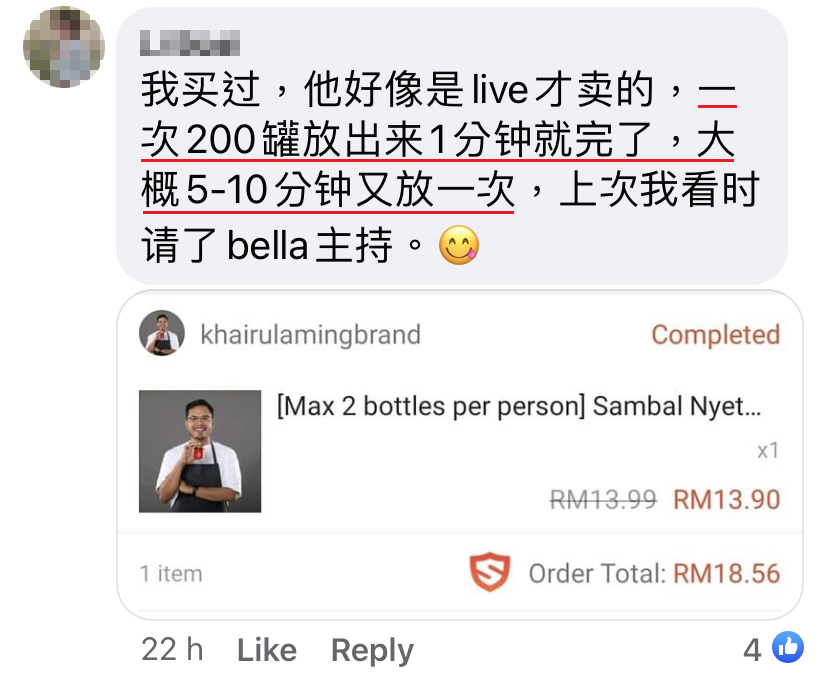Click the yummy face emoji in comment
Image resolution: width=828 pixels, height=674 pixels.
[x=459, y=245]
